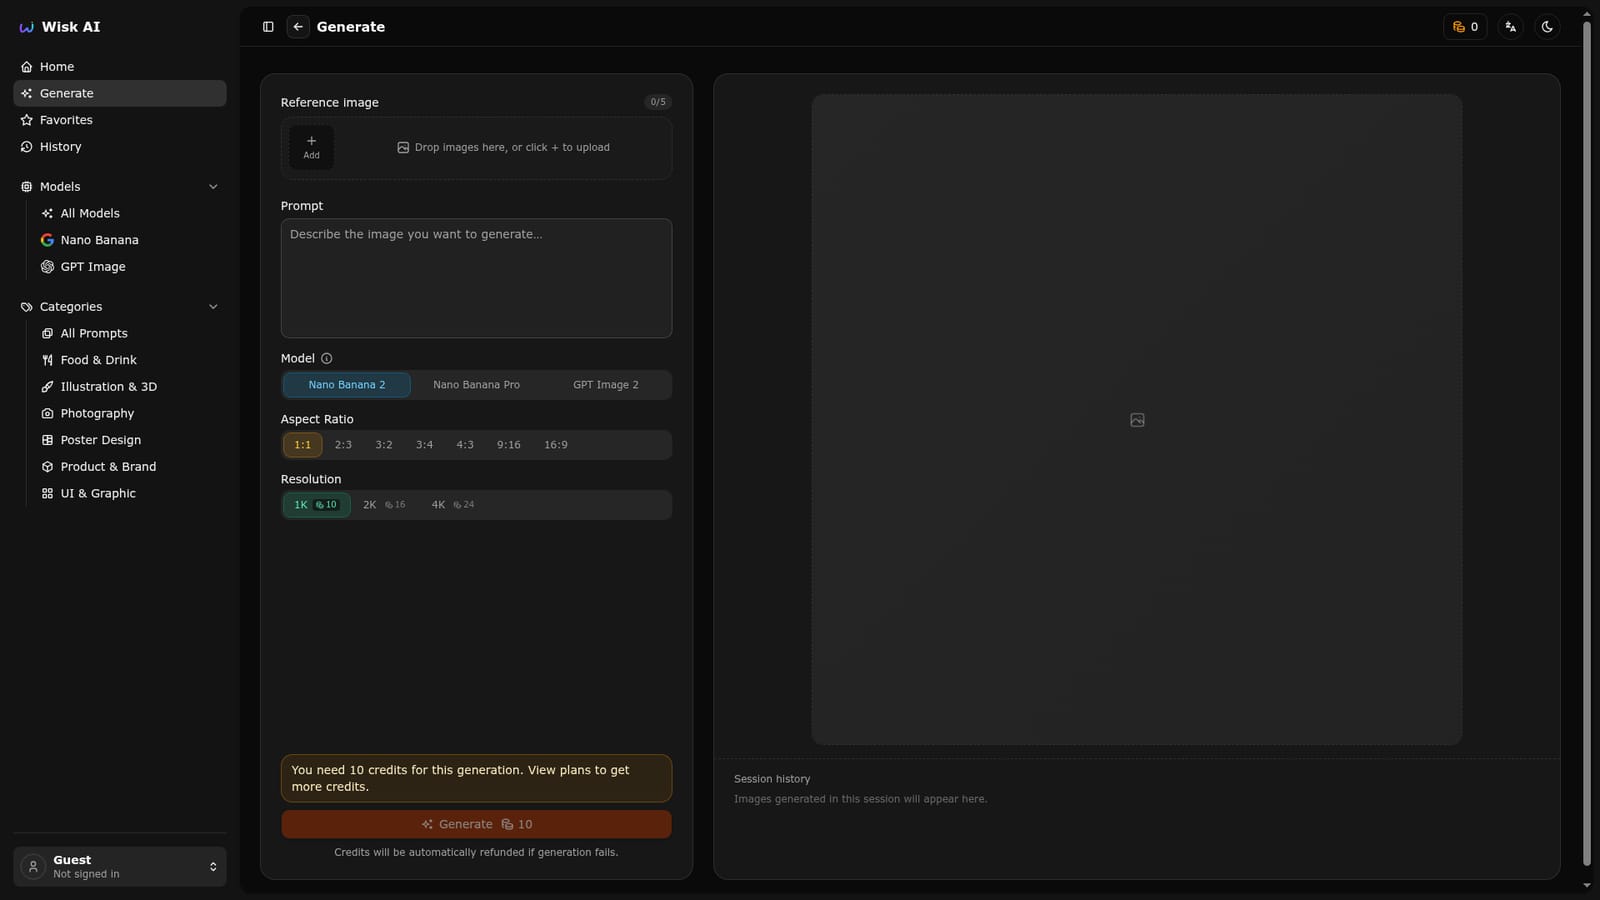Image resolution: width=1600 pixels, height=900 pixels.
Task: Open the language translation icon
Action: click(1511, 27)
